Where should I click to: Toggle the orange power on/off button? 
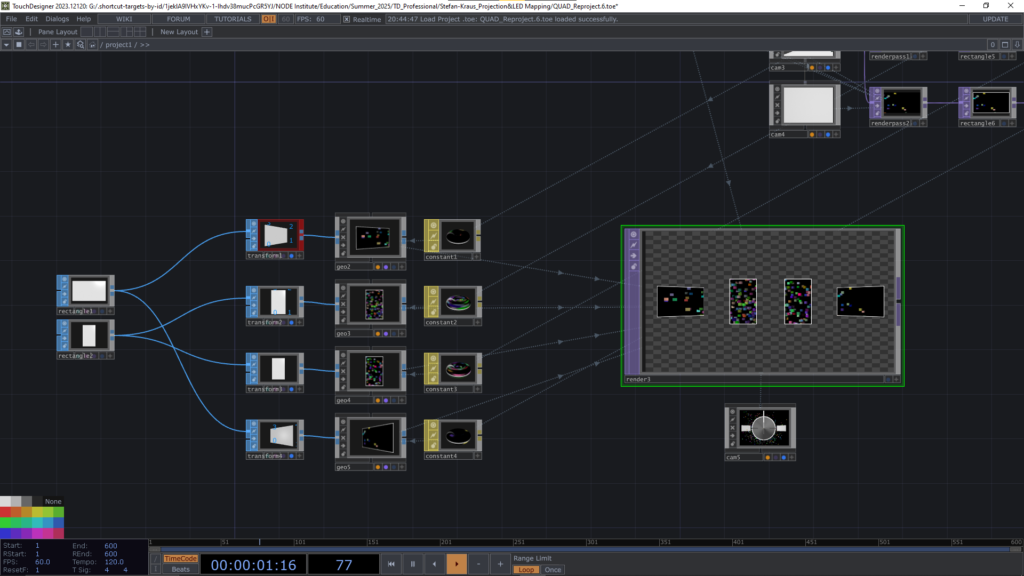268,19
